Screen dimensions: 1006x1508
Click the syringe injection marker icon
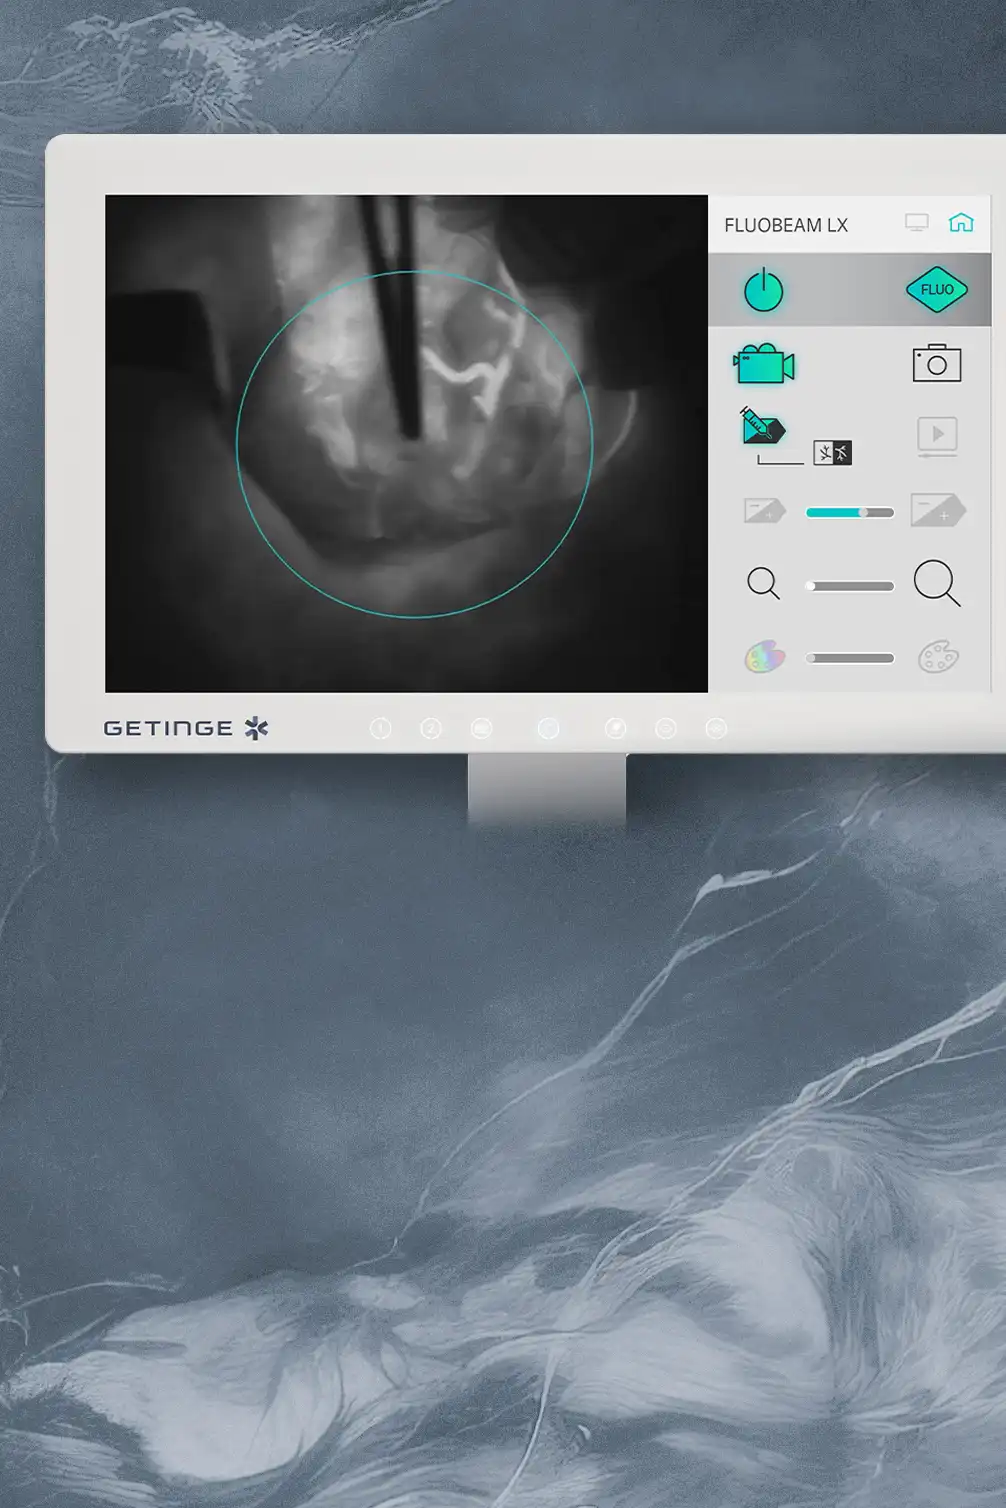[762, 427]
